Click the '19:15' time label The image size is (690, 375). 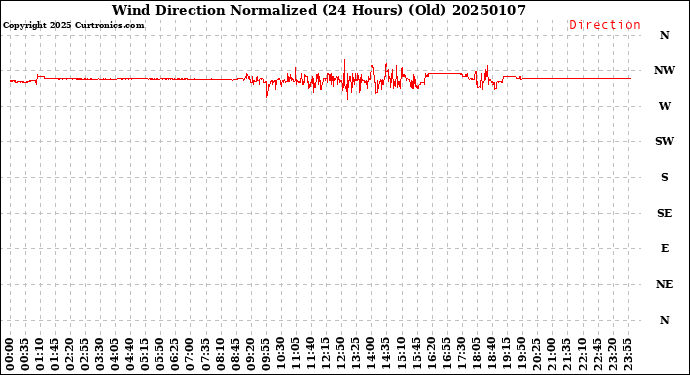coord(506,355)
